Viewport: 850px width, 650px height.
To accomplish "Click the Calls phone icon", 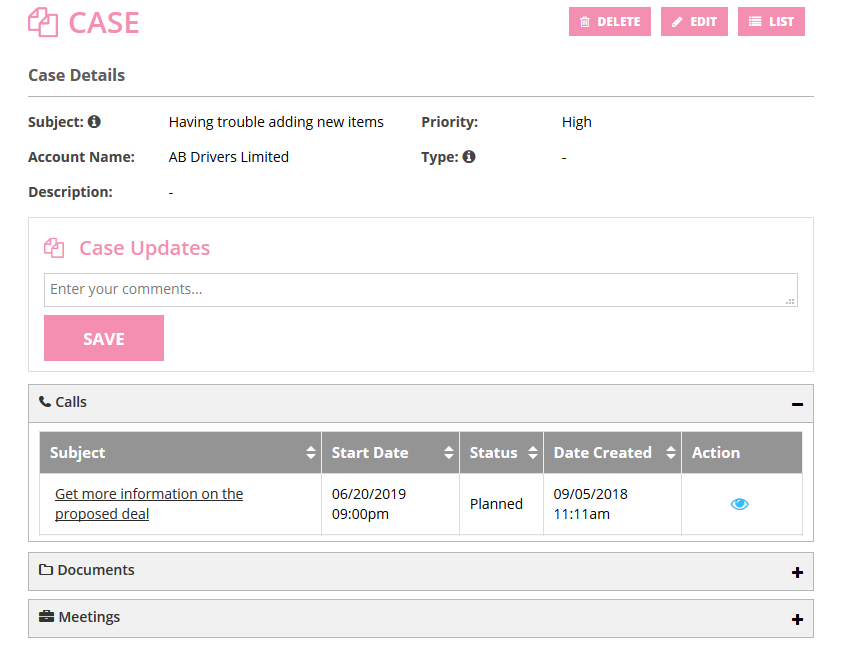I will [45, 402].
